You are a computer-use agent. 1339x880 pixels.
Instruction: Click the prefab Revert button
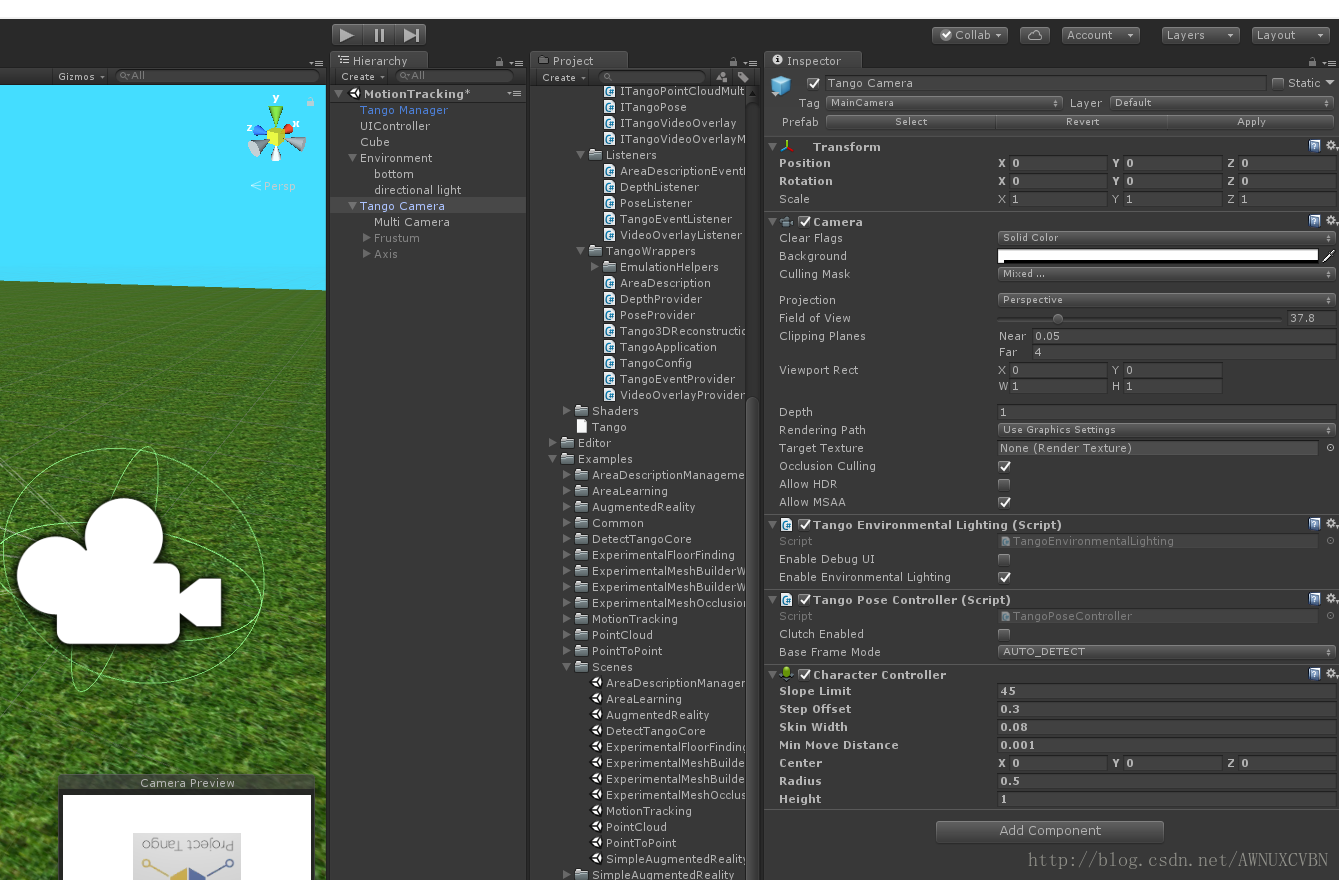(x=1082, y=122)
